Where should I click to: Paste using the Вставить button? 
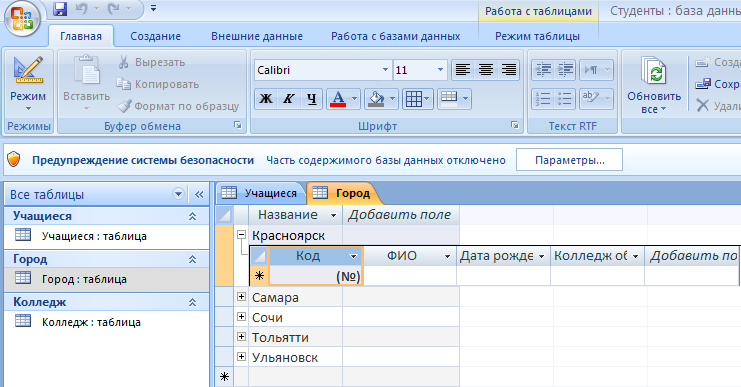pyautogui.click(x=86, y=83)
